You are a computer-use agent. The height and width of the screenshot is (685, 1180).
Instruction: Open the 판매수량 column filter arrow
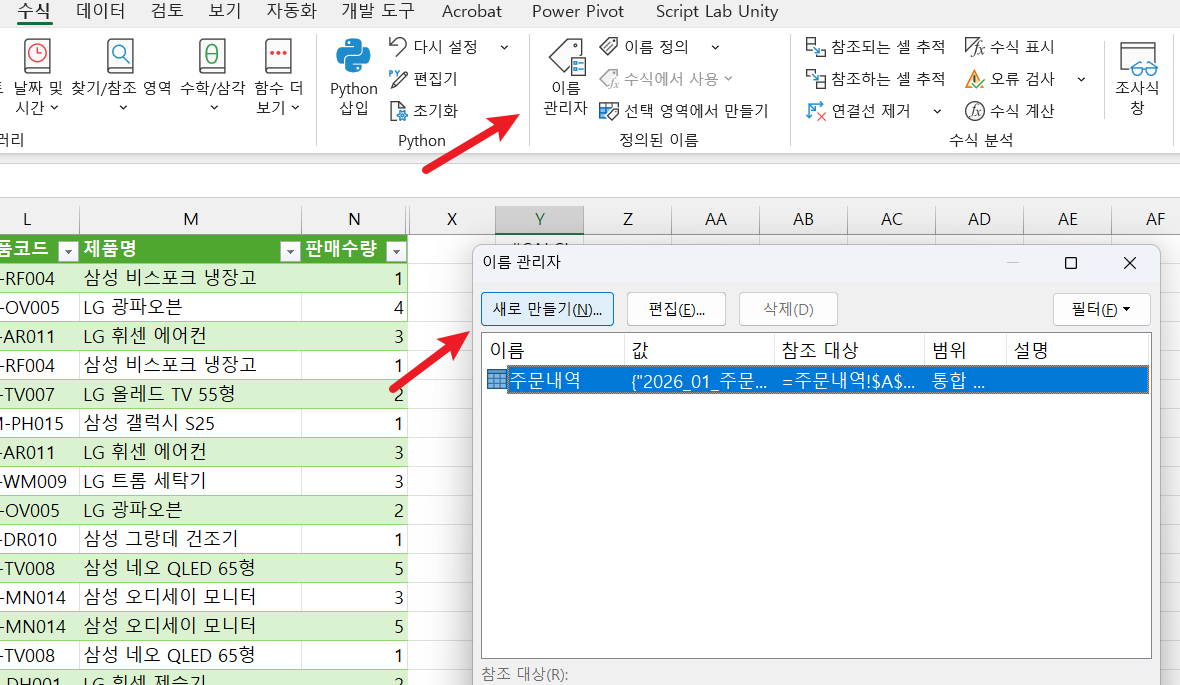(396, 251)
